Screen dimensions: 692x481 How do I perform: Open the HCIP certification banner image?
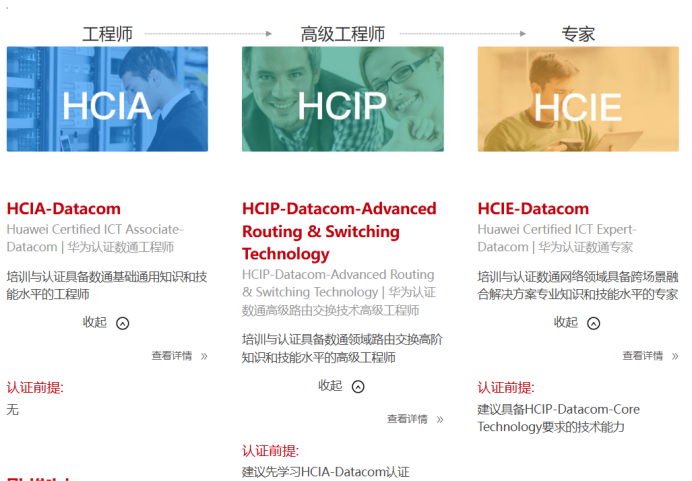click(343, 99)
